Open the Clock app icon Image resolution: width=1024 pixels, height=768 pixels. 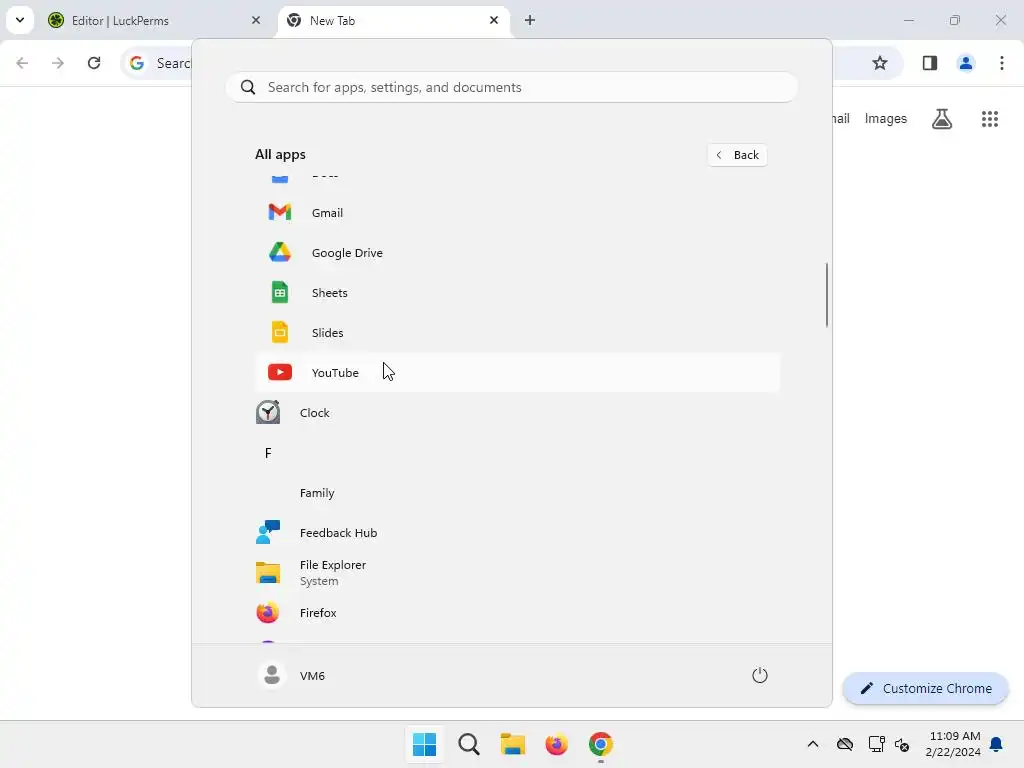point(268,412)
